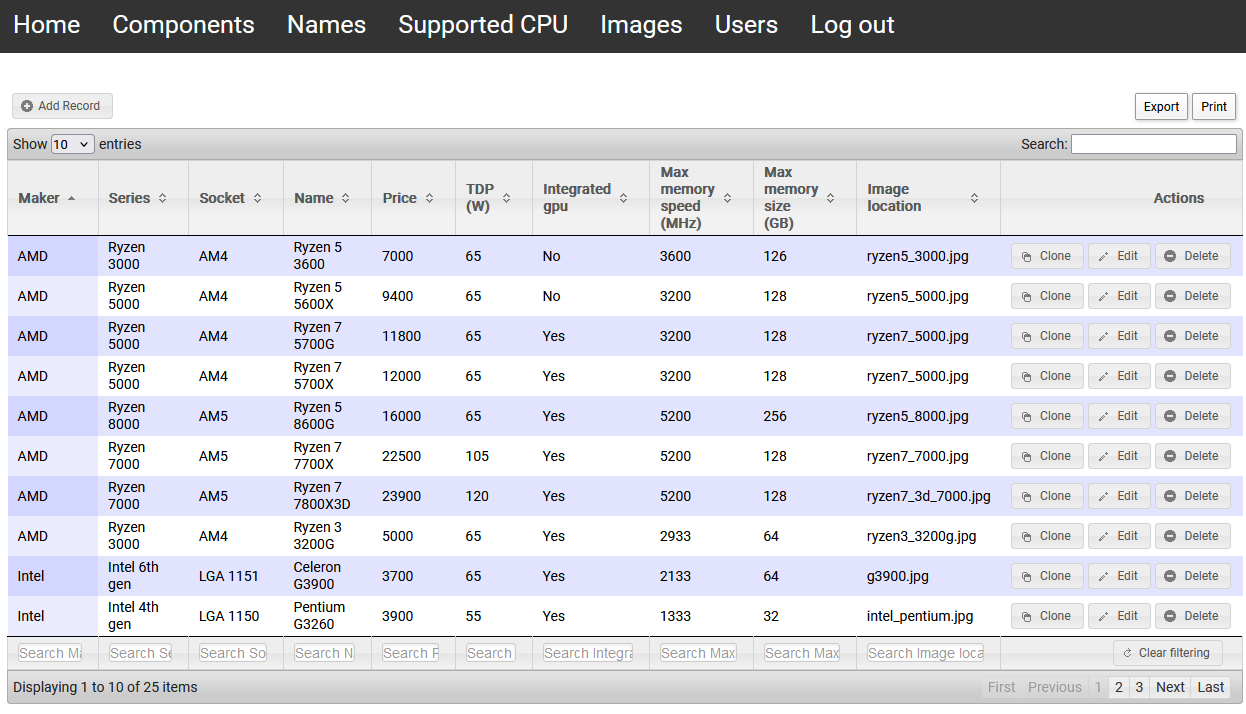Open the Home menu item
This screenshot has width=1246, height=714.
(47, 25)
